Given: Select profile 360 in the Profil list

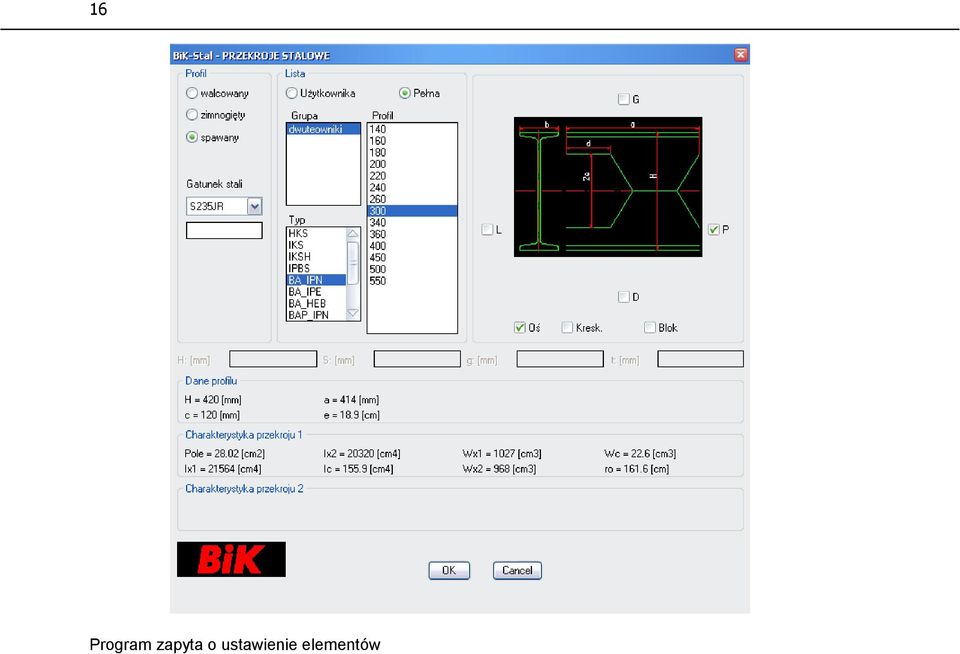Looking at the screenshot, I should 412,234.
